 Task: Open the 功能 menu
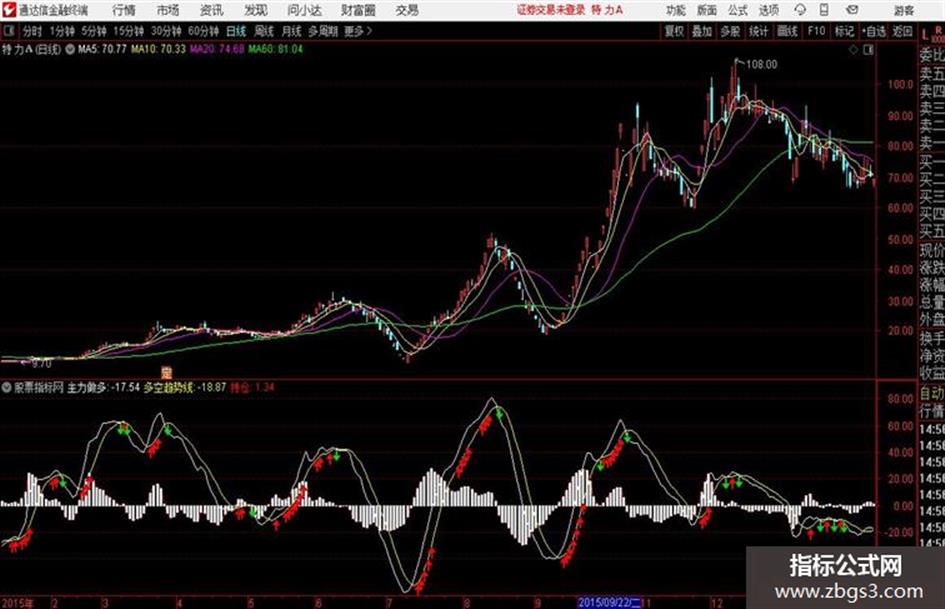tap(676, 10)
